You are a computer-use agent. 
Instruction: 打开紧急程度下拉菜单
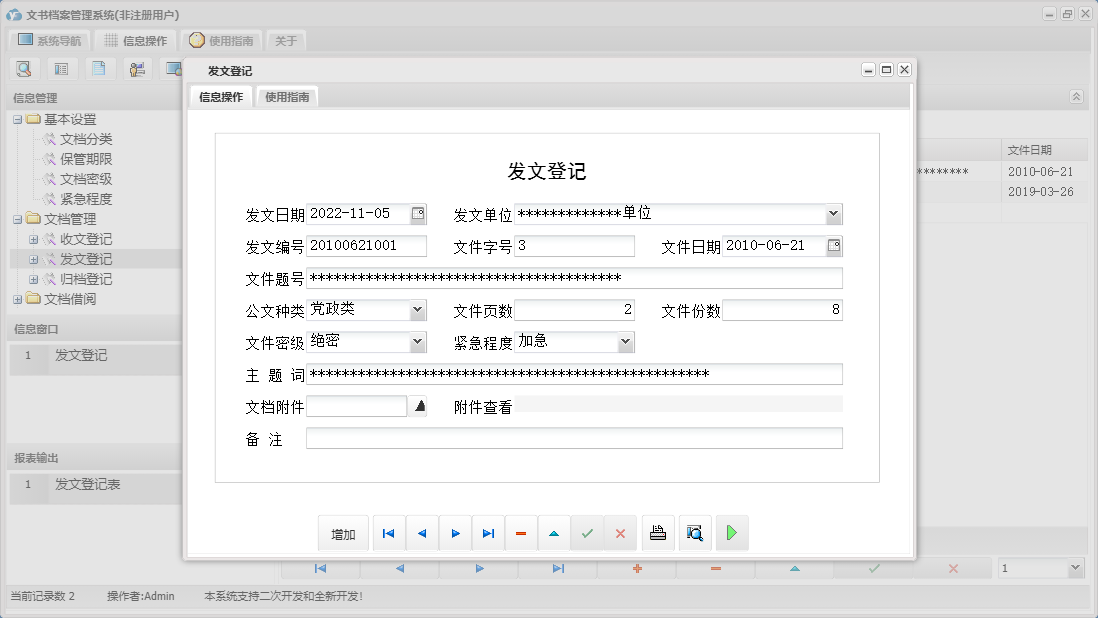tap(626, 342)
